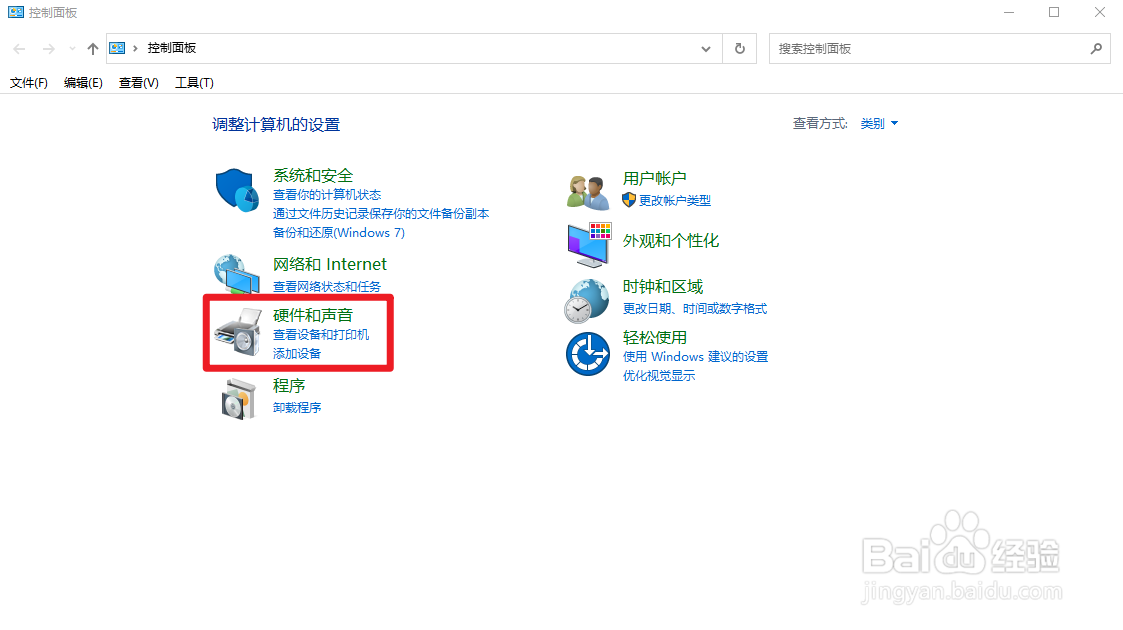Open the 查看(V) menu
The width and height of the screenshot is (1123, 630).
tap(139, 83)
